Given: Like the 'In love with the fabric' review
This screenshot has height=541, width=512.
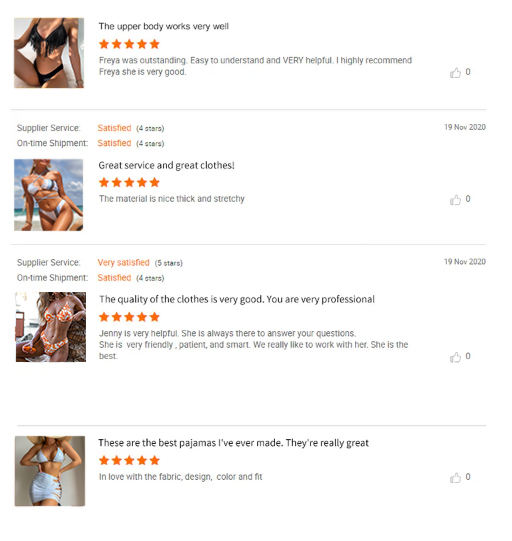Looking at the screenshot, I should click(455, 478).
